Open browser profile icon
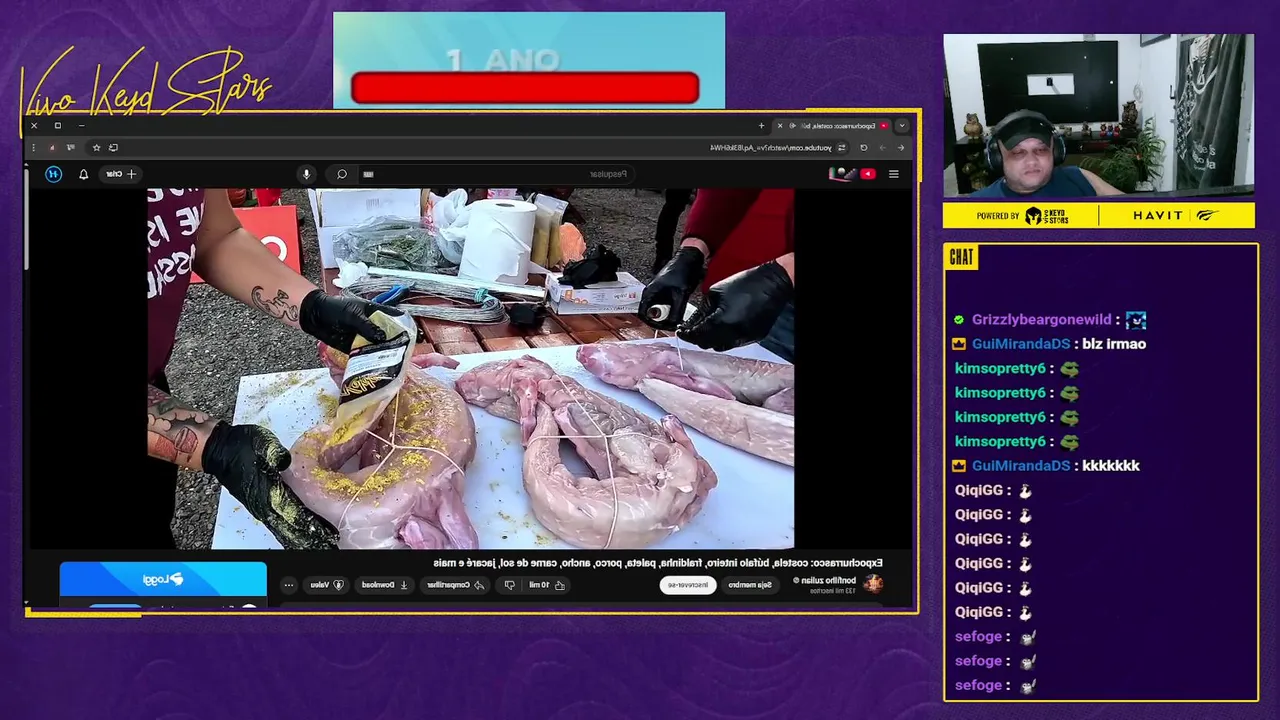 tap(52, 147)
